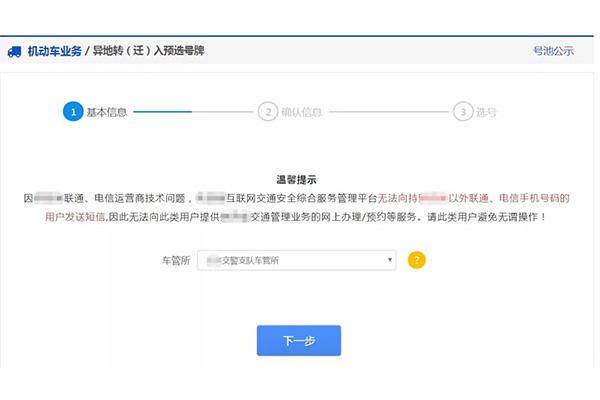Click the truck icon beside 机动车业务
The image size is (600, 400).
point(15,51)
